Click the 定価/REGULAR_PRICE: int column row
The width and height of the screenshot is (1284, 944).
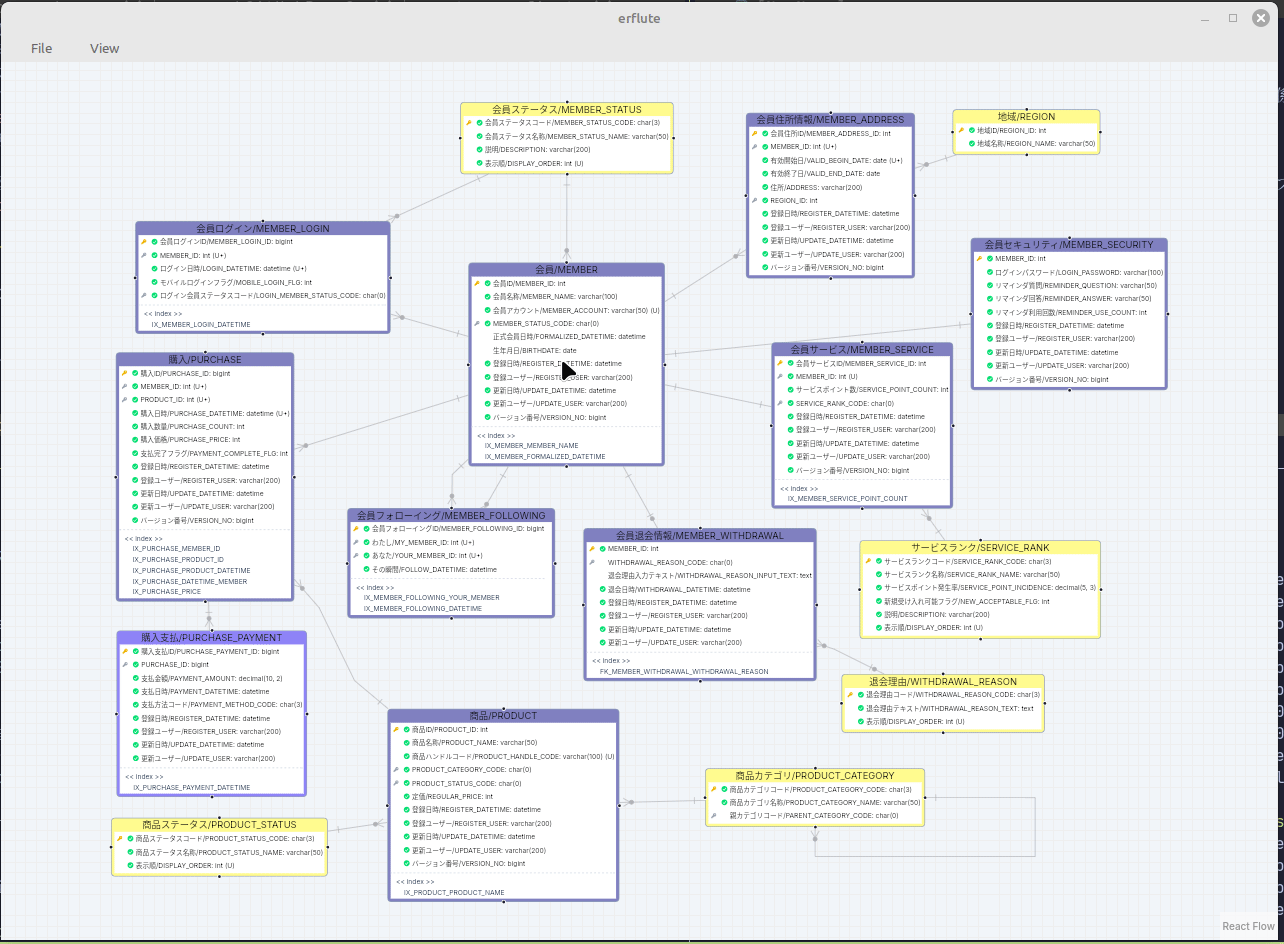pos(503,796)
